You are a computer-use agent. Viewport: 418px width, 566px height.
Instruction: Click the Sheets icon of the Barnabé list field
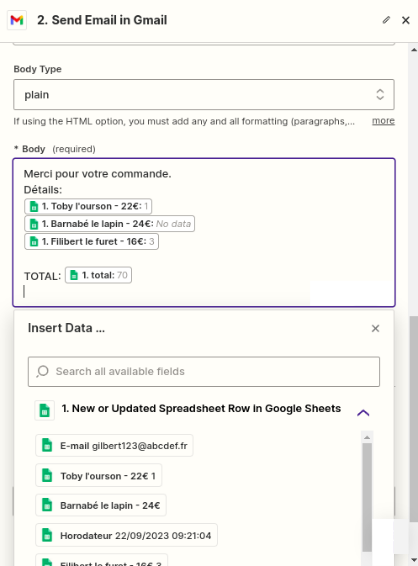[47, 505]
